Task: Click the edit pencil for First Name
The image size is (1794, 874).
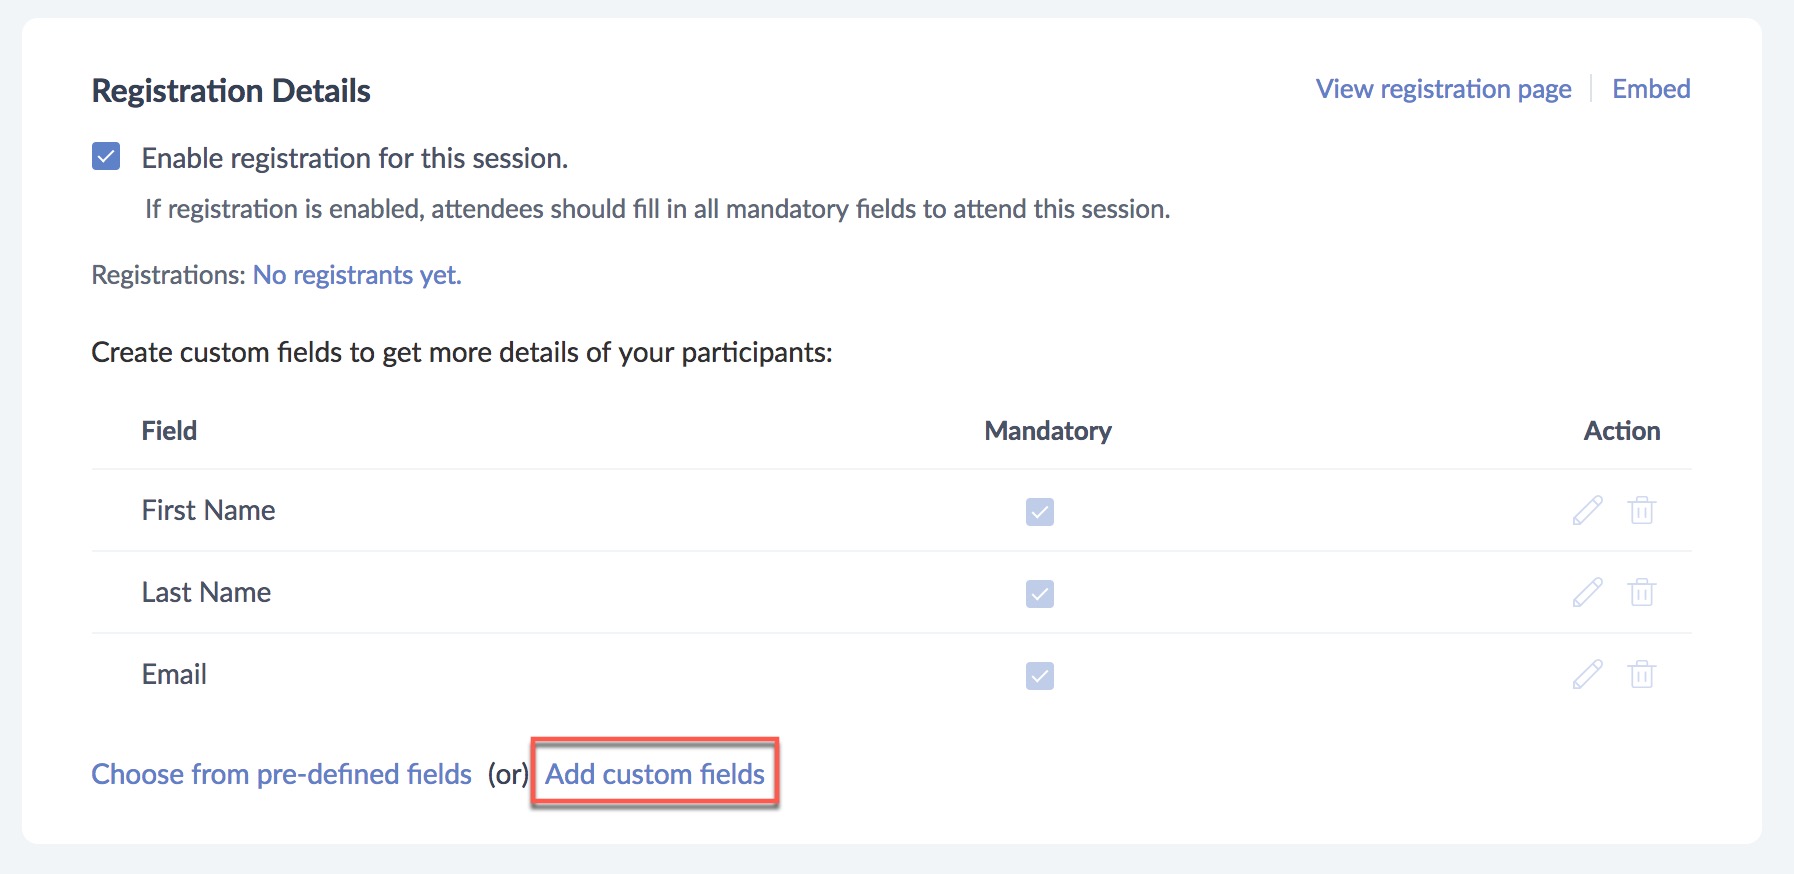Action: (1587, 511)
